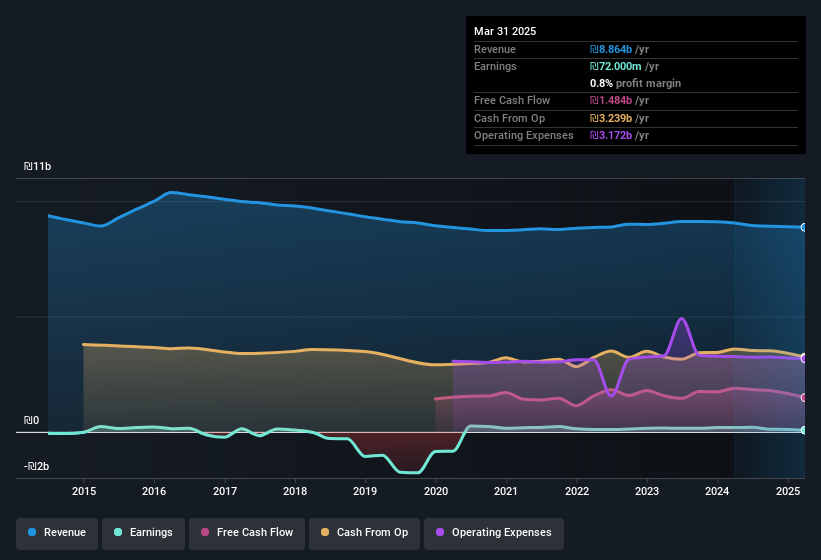Click the ₪72.000m earnings value in tooltip
Viewport: 821px width, 560px height.
coord(615,66)
